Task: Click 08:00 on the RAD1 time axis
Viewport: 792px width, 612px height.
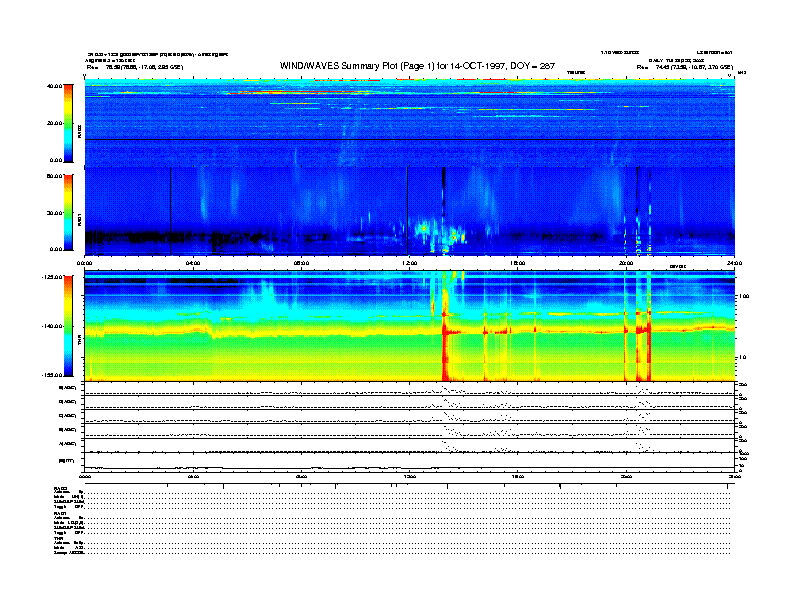Action: coord(301,263)
